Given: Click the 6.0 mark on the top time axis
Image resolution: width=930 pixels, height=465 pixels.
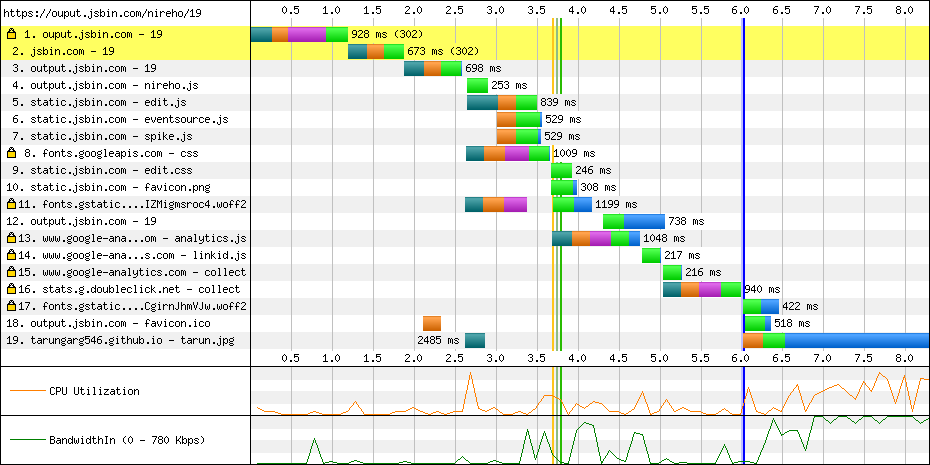Looking at the screenshot, I should coord(741,10).
